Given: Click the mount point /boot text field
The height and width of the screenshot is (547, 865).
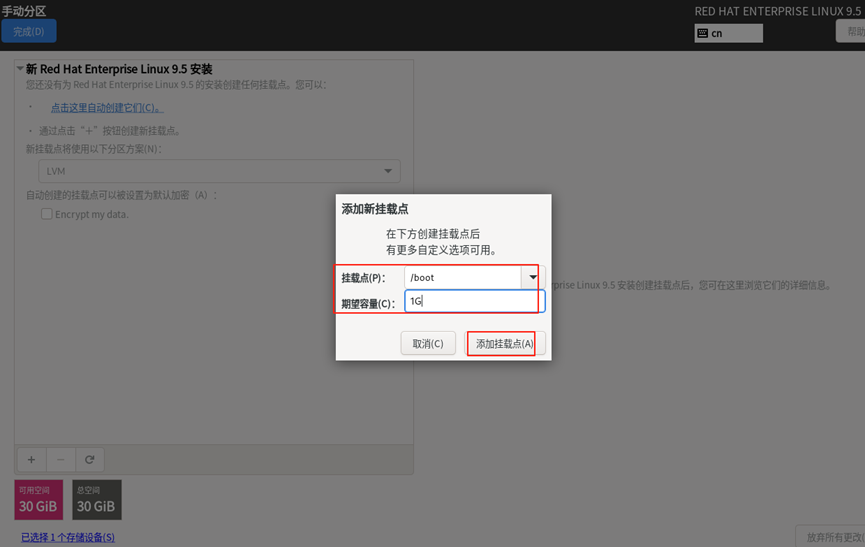Looking at the screenshot, I should pos(463,277).
